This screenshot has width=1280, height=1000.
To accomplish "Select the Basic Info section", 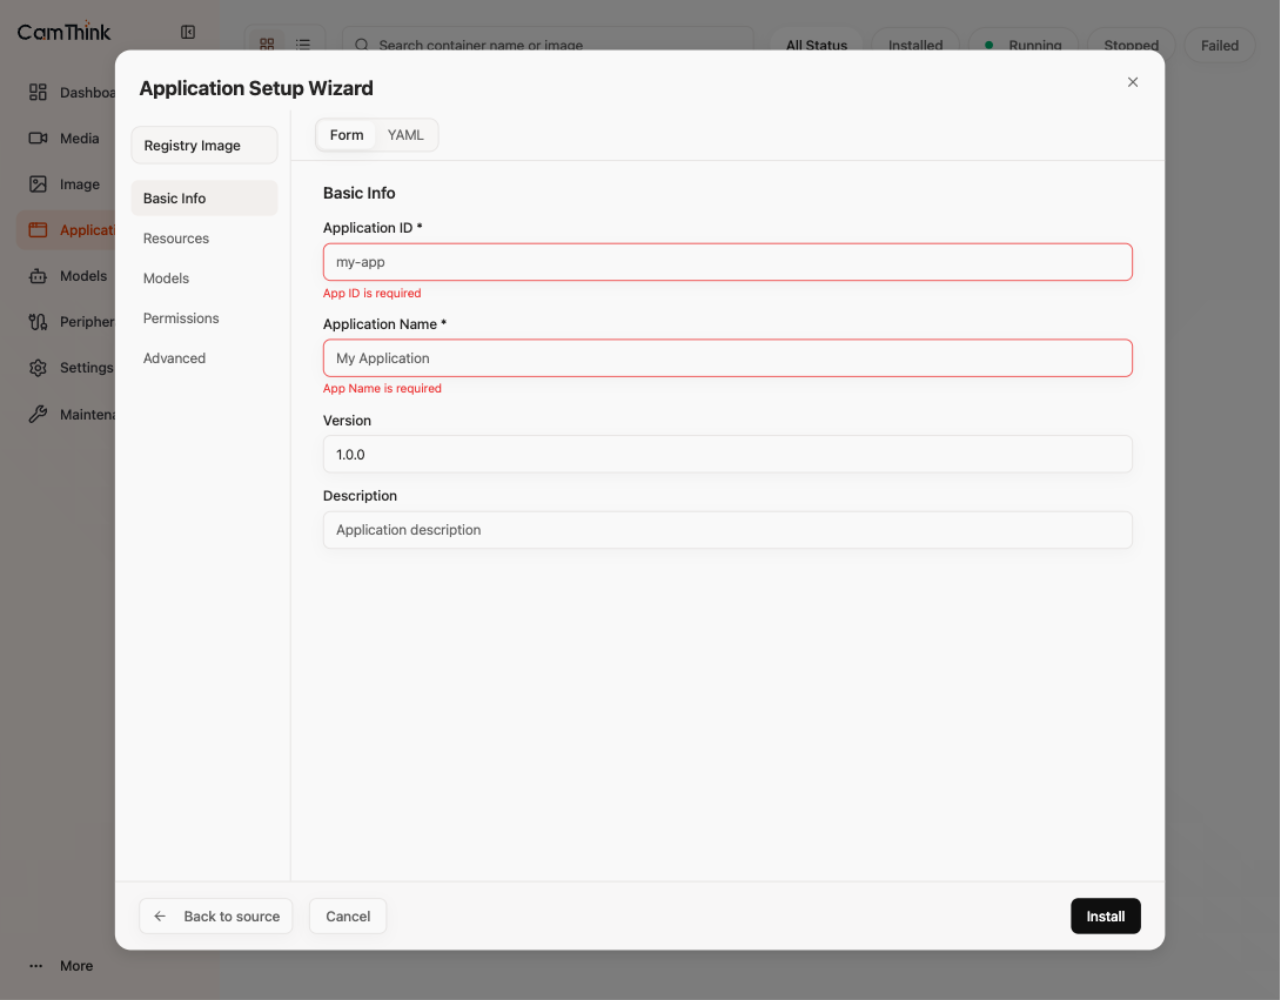I will point(204,198).
